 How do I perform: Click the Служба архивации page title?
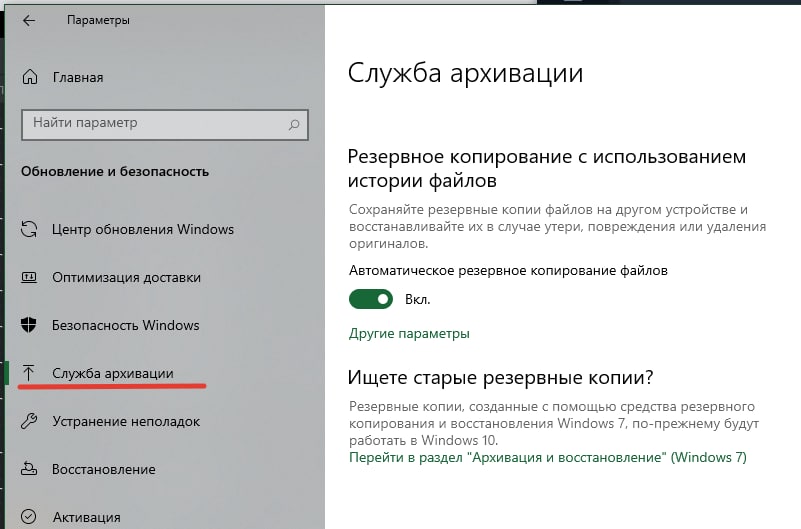tap(465, 73)
